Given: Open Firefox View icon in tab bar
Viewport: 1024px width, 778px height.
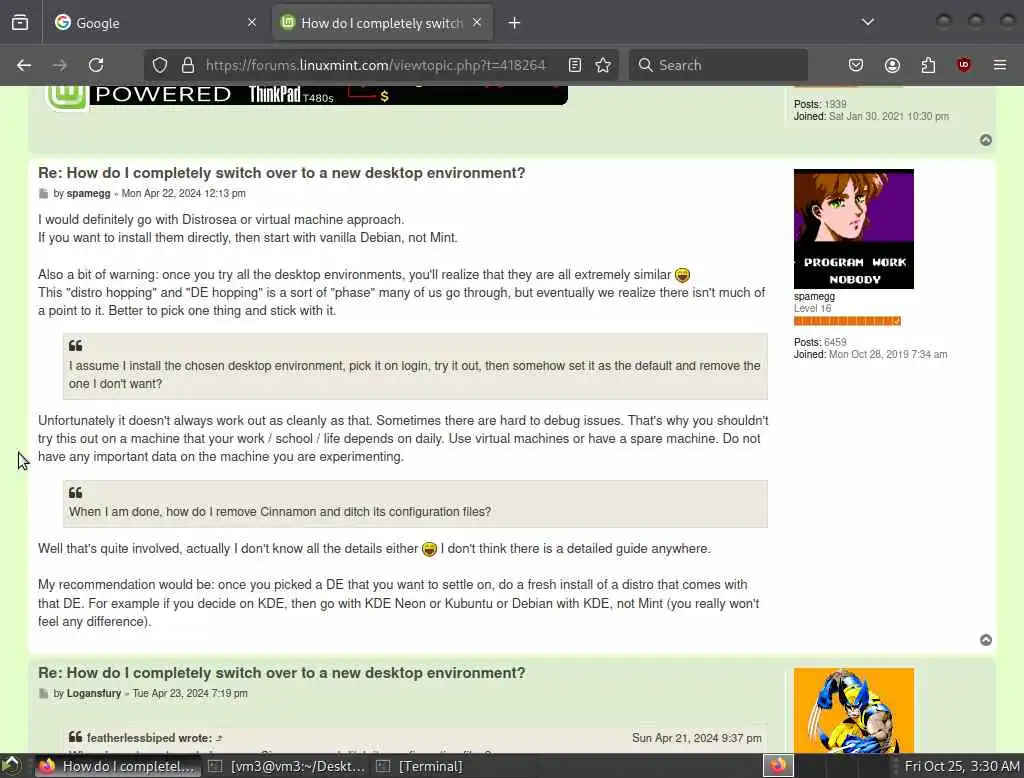Looking at the screenshot, I should click(20, 23).
